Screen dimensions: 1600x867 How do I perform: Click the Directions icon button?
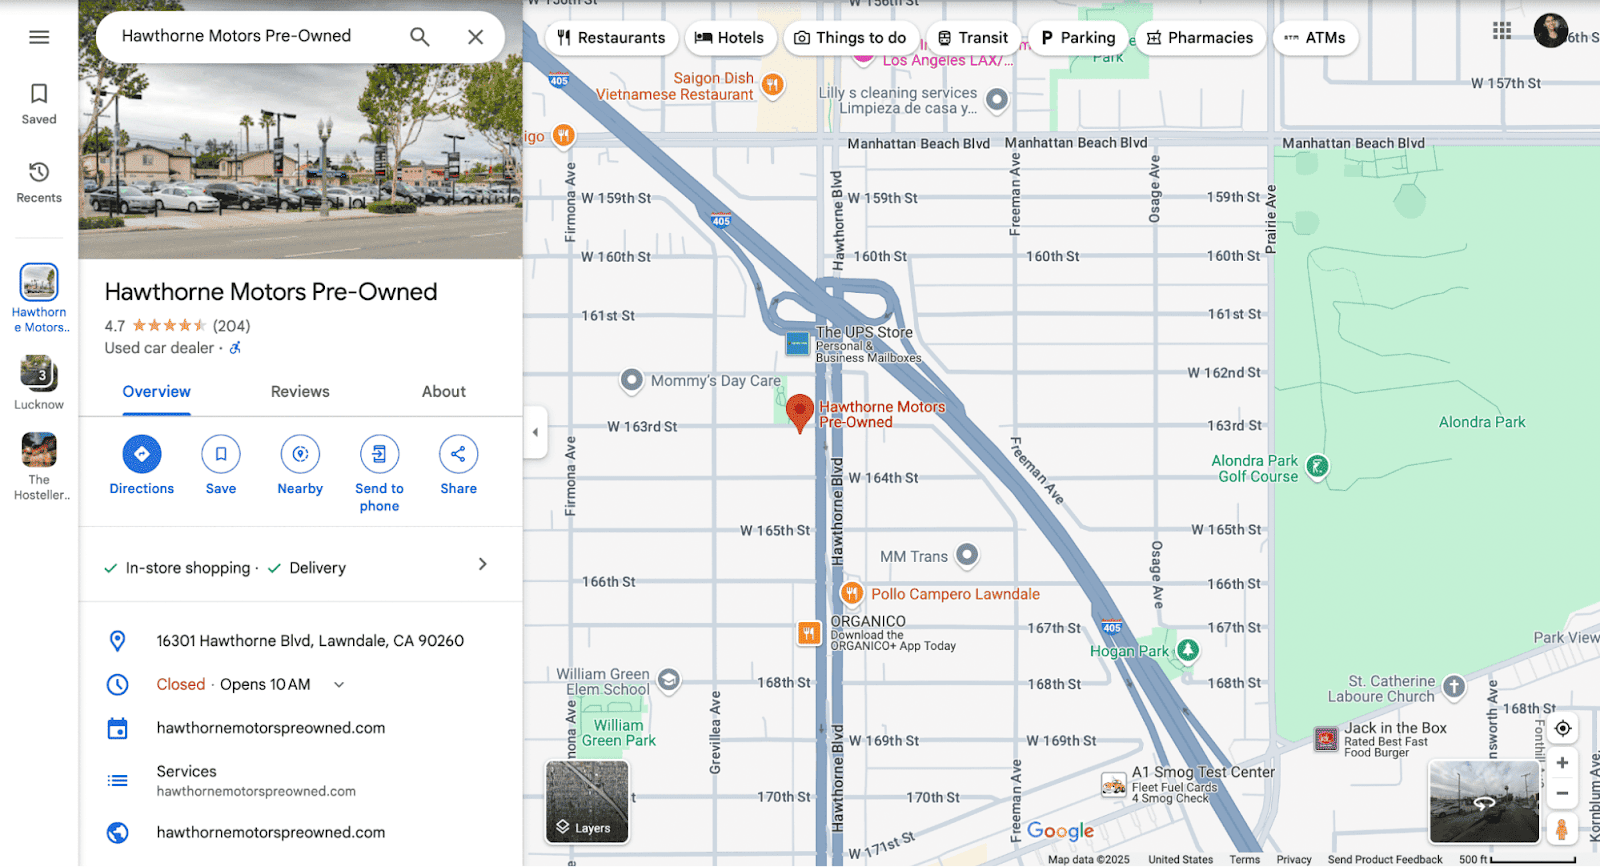point(142,454)
